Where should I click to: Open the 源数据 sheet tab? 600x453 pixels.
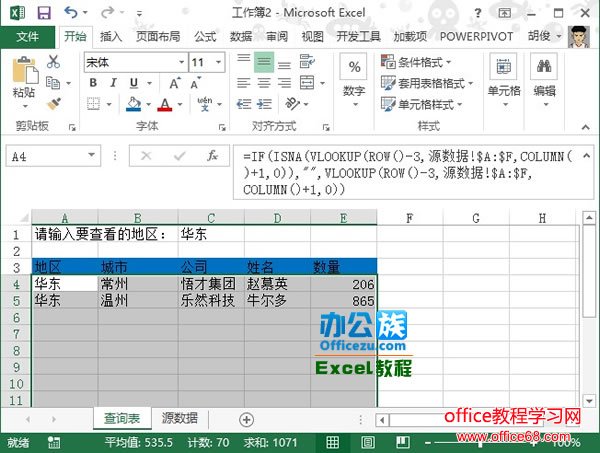coord(179,418)
